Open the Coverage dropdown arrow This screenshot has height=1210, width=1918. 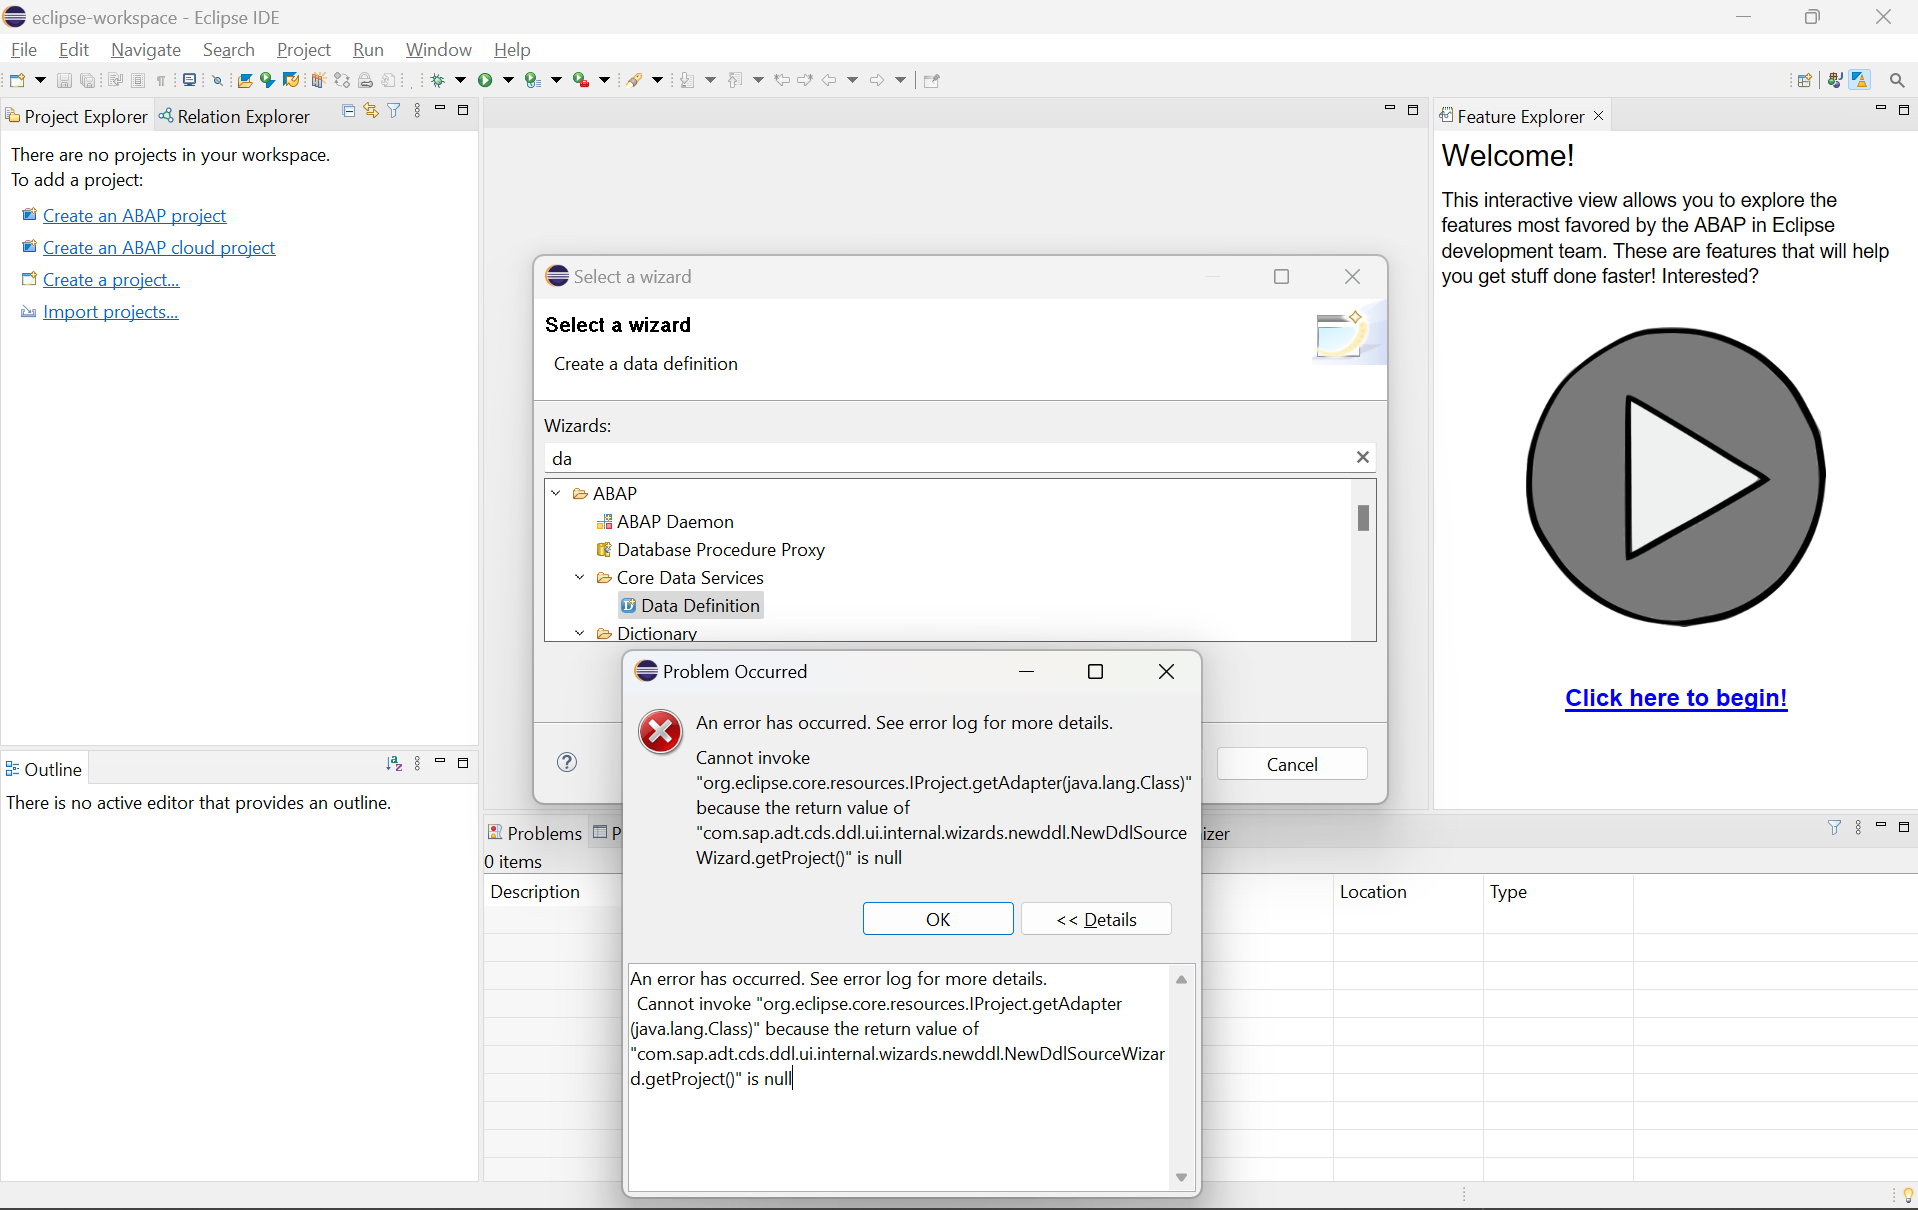click(556, 80)
